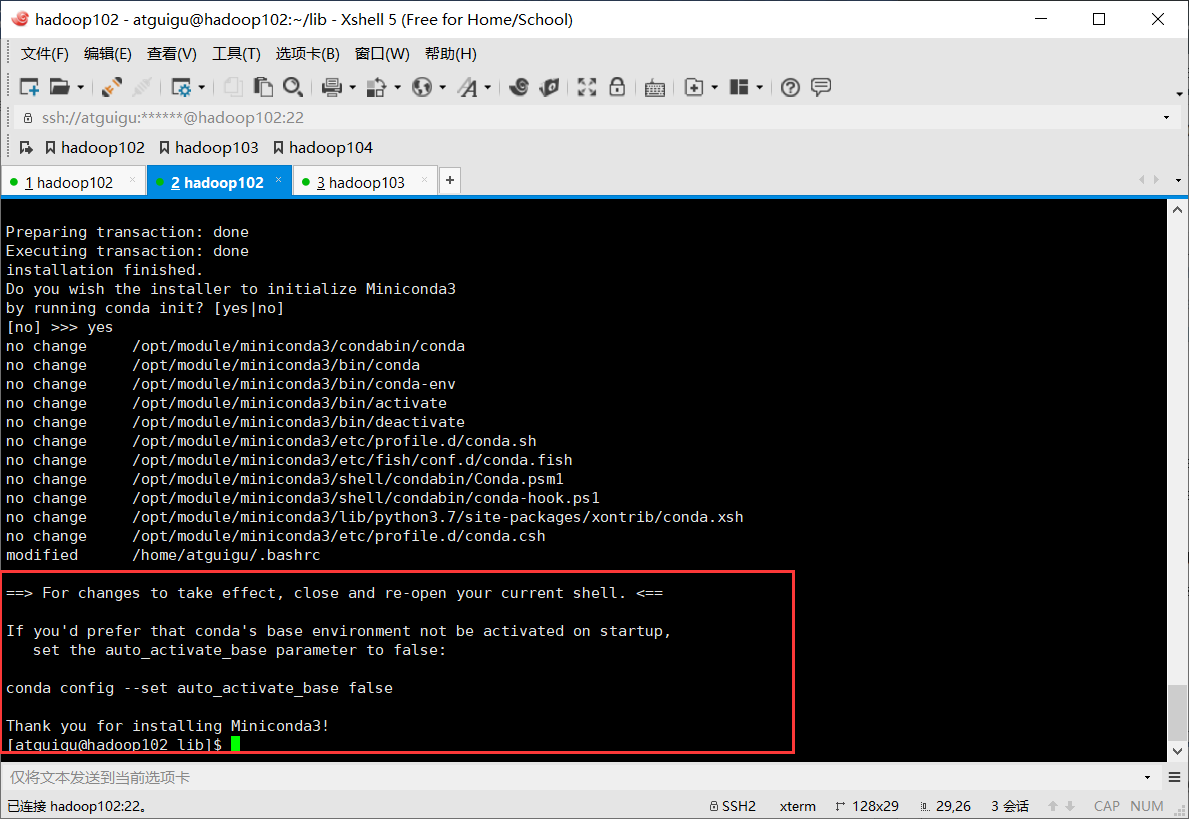Click the hadoop103 quick link bookmark

pos(209,148)
